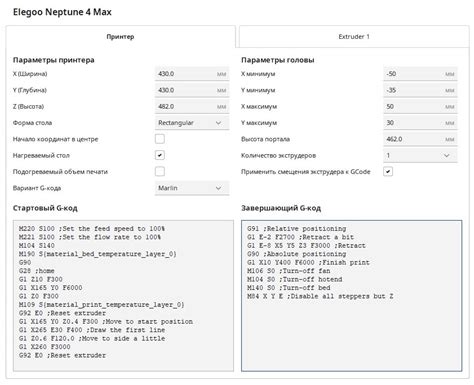Open the Форма стола dropdown
The image size is (474, 385).
pos(192,123)
